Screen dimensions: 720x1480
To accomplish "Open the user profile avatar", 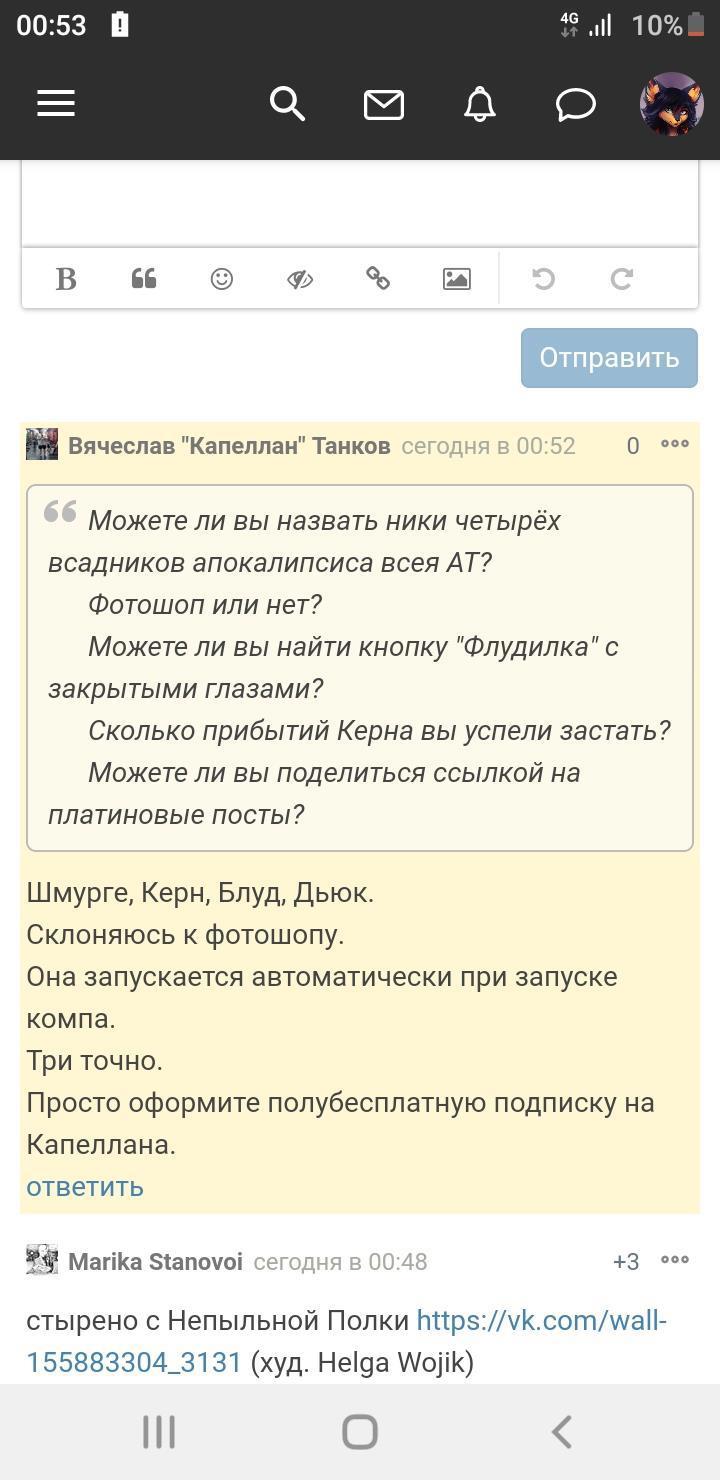I will [671, 104].
